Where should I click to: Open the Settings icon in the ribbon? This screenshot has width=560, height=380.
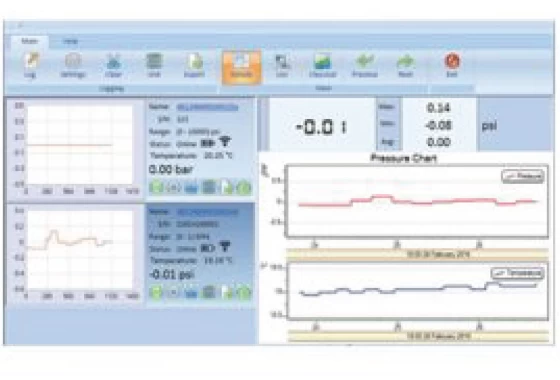tap(73, 65)
